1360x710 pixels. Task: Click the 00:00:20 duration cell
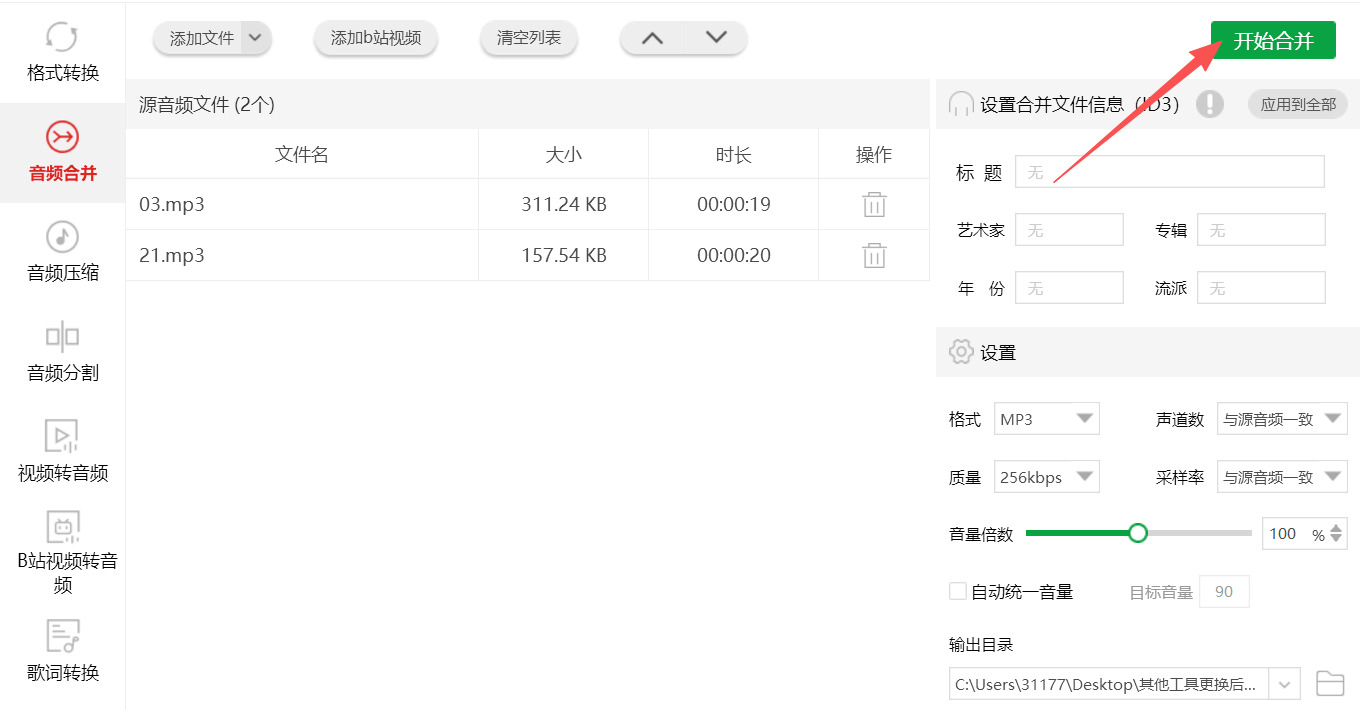tap(733, 255)
